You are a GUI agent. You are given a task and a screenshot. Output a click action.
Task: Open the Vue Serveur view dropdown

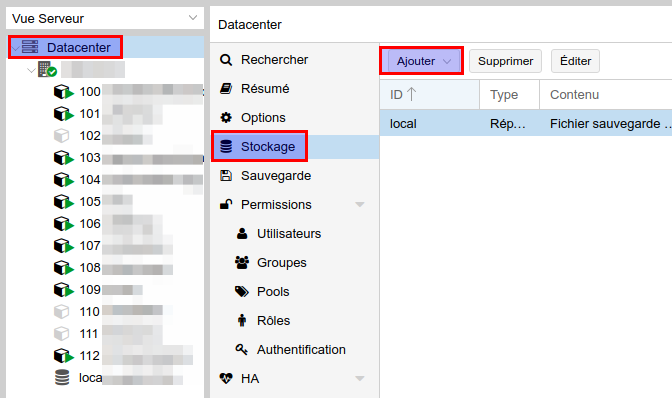pos(105,18)
